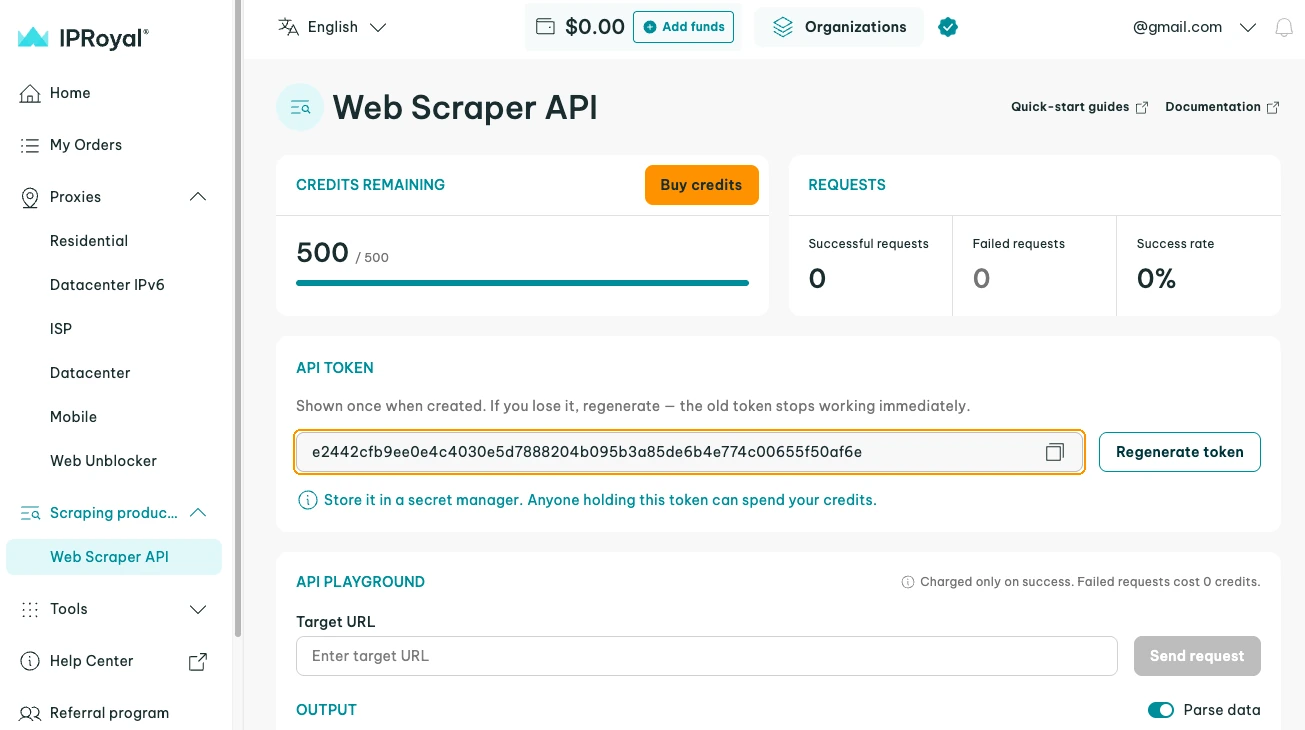Click the Help Center info icon

(x=30, y=661)
